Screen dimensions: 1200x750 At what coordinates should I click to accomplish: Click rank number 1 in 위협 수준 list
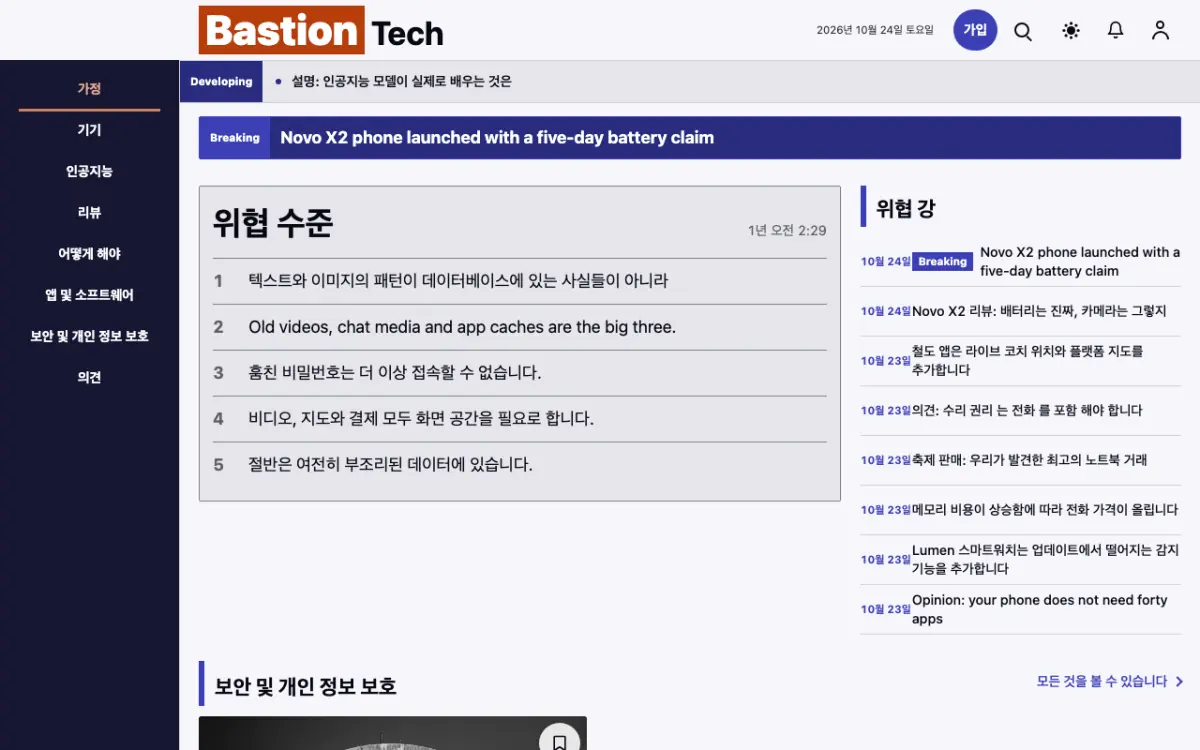coord(218,281)
